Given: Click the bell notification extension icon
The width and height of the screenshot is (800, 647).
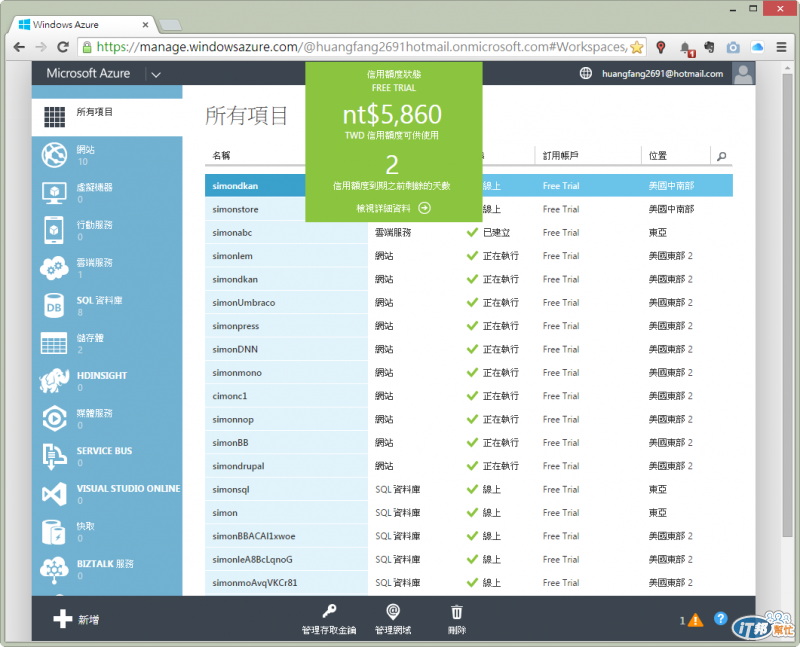Looking at the screenshot, I should click(x=687, y=48).
